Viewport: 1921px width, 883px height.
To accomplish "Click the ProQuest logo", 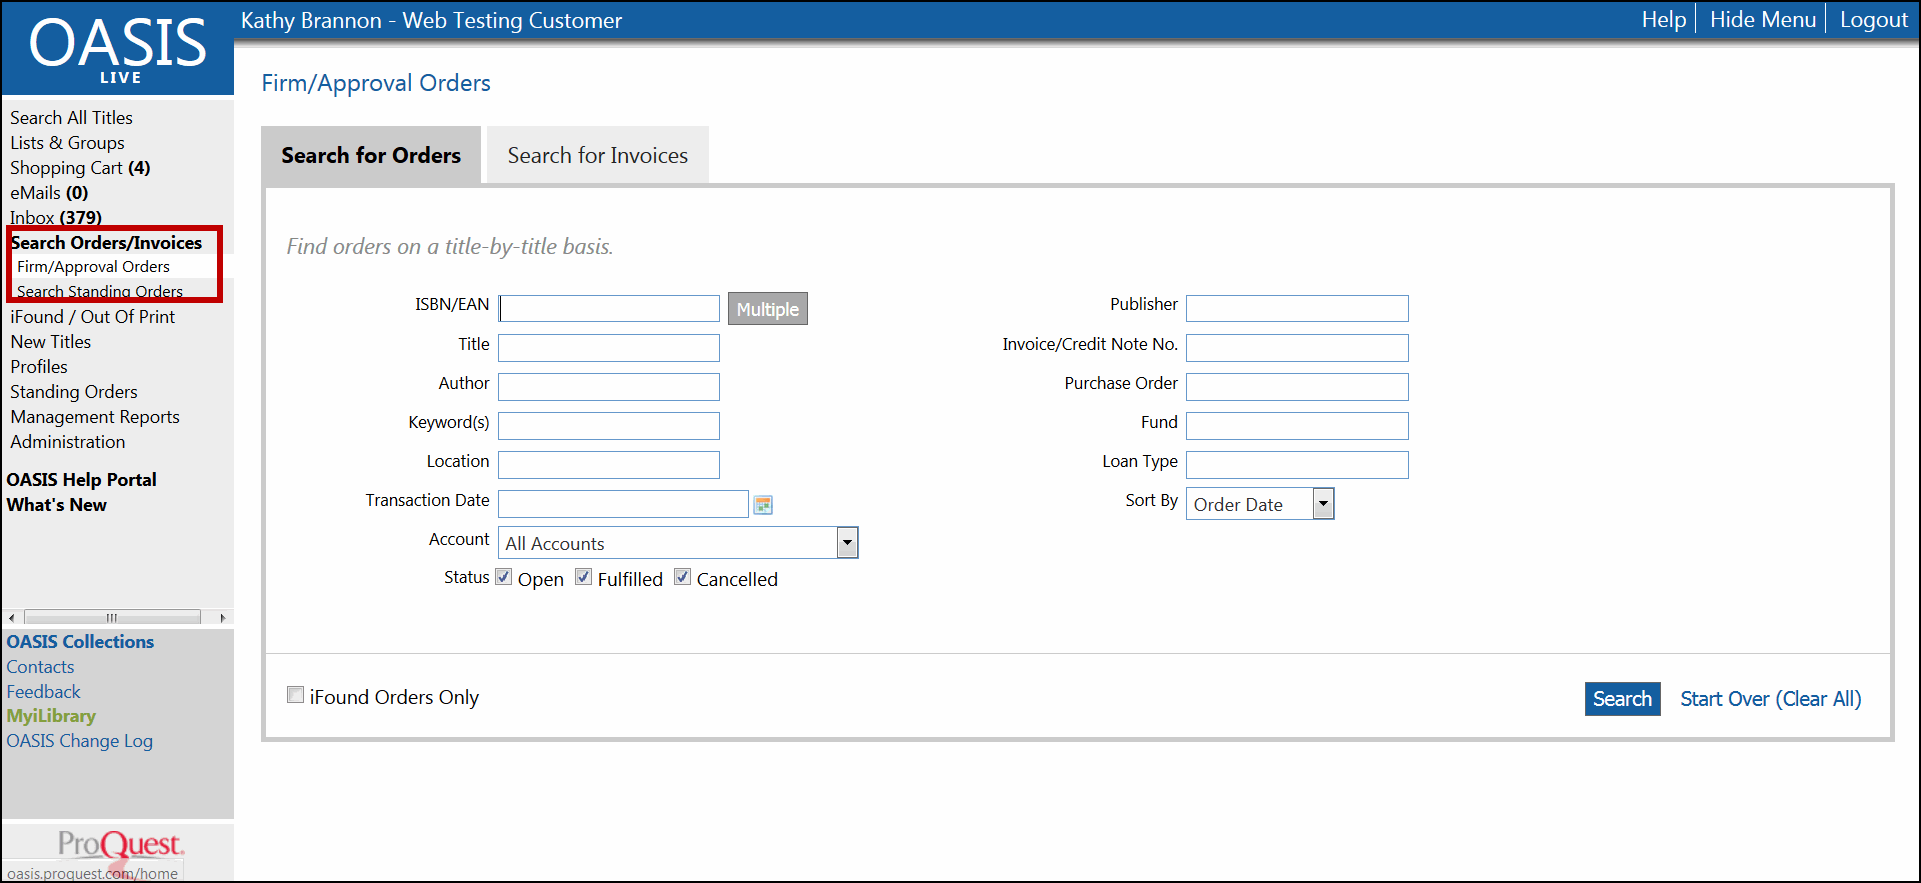I will [x=120, y=844].
